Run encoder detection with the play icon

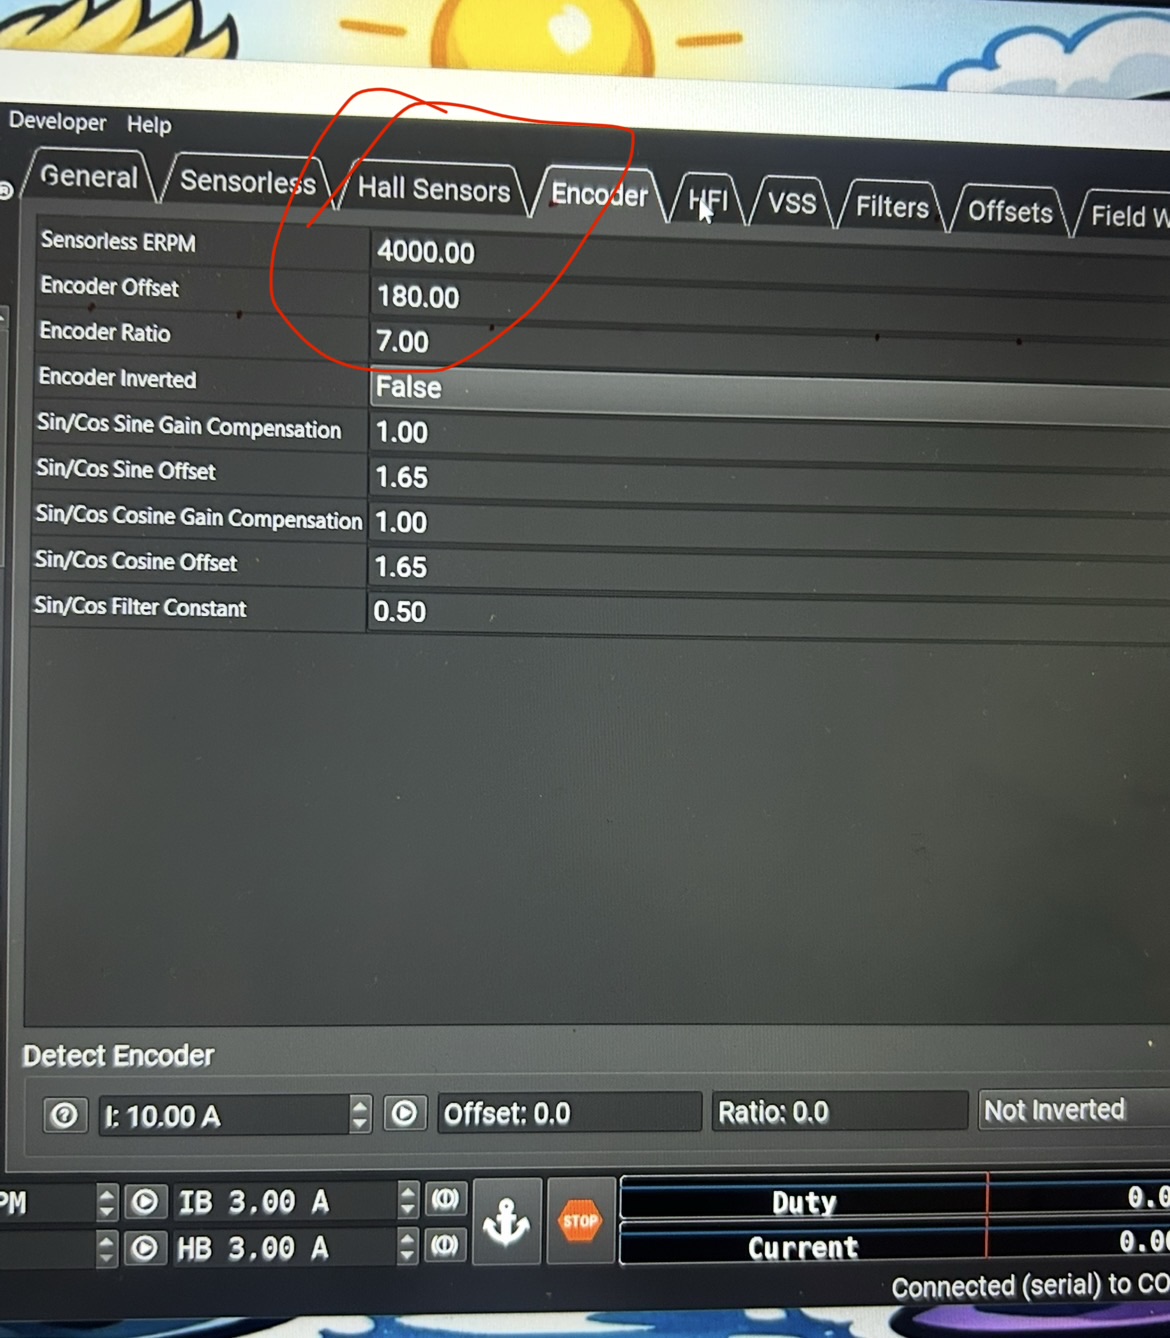pos(405,1113)
